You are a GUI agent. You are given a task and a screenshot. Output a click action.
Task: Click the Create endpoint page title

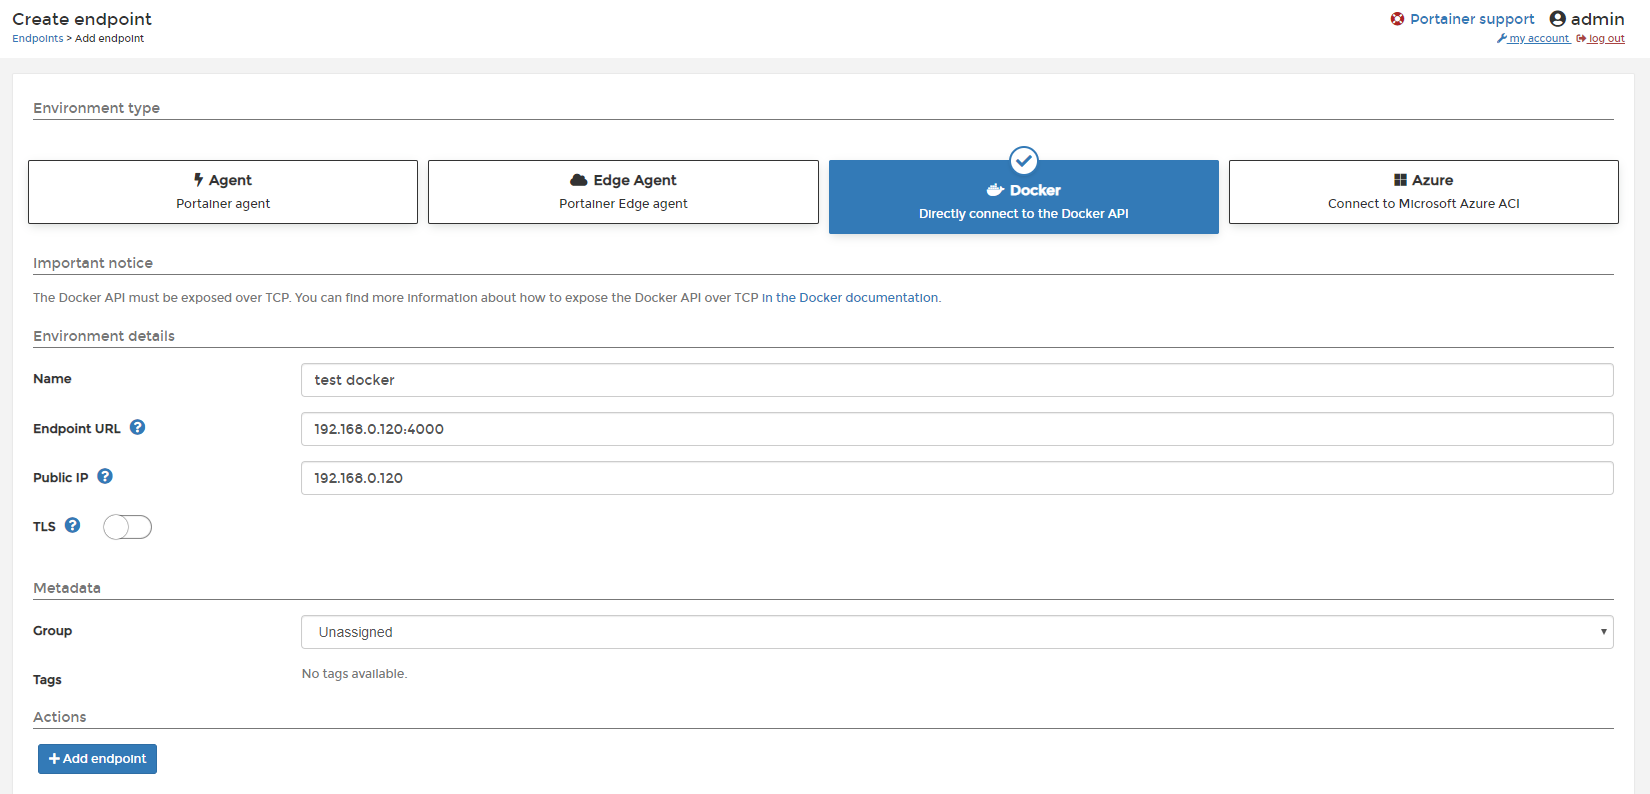click(82, 19)
